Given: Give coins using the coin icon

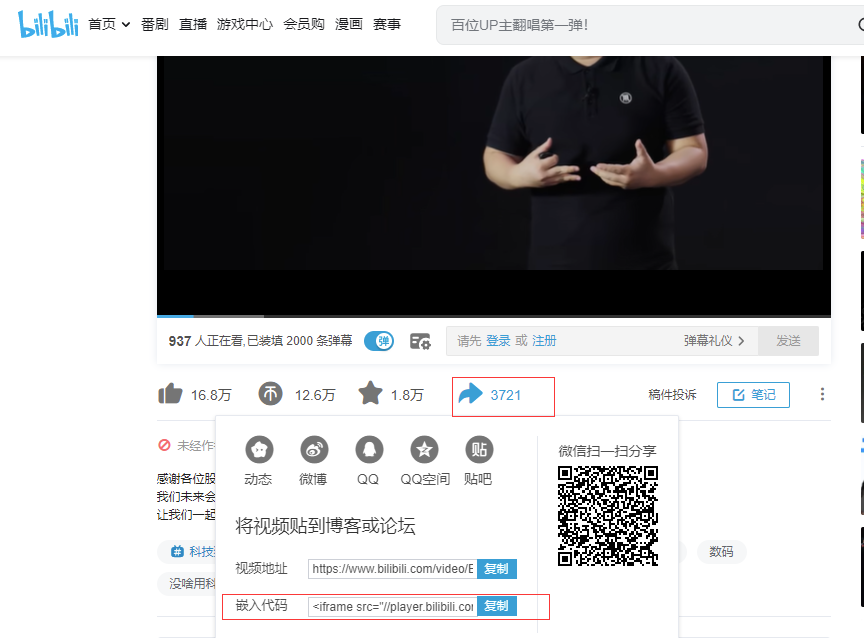Looking at the screenshot, I should pyautogui.click(x=271, y=394).
